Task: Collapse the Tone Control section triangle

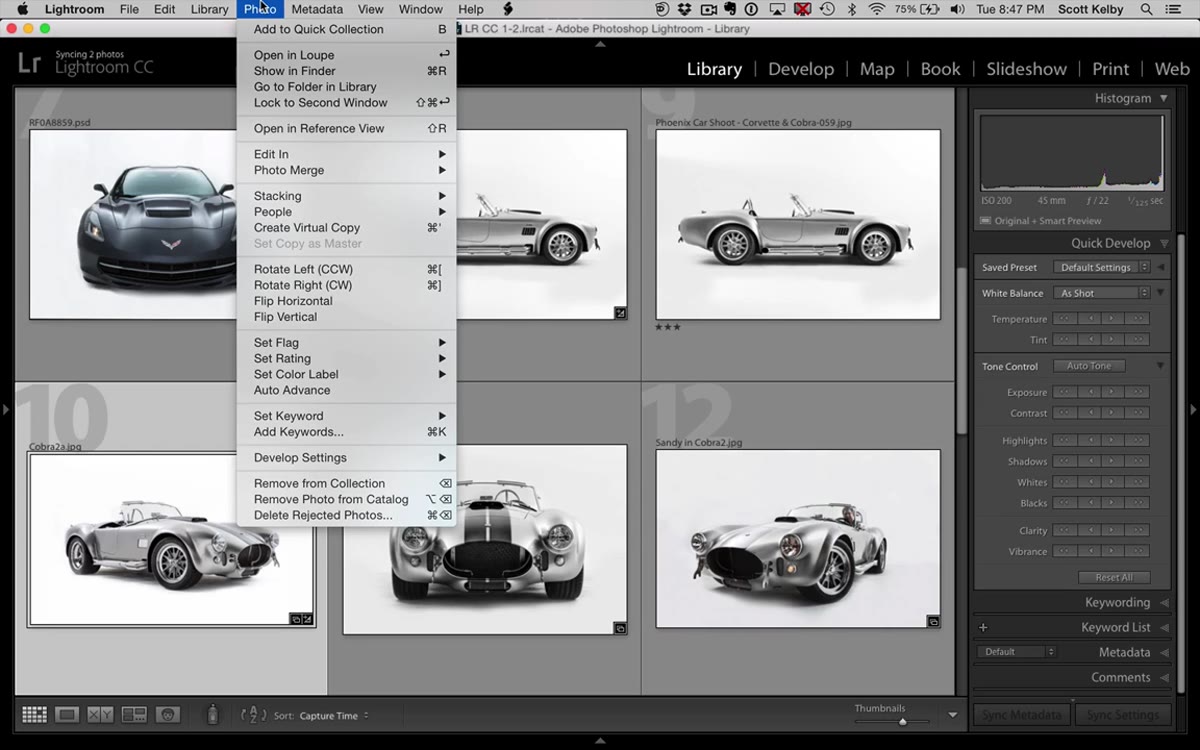Action: (x=1160, y=366)
